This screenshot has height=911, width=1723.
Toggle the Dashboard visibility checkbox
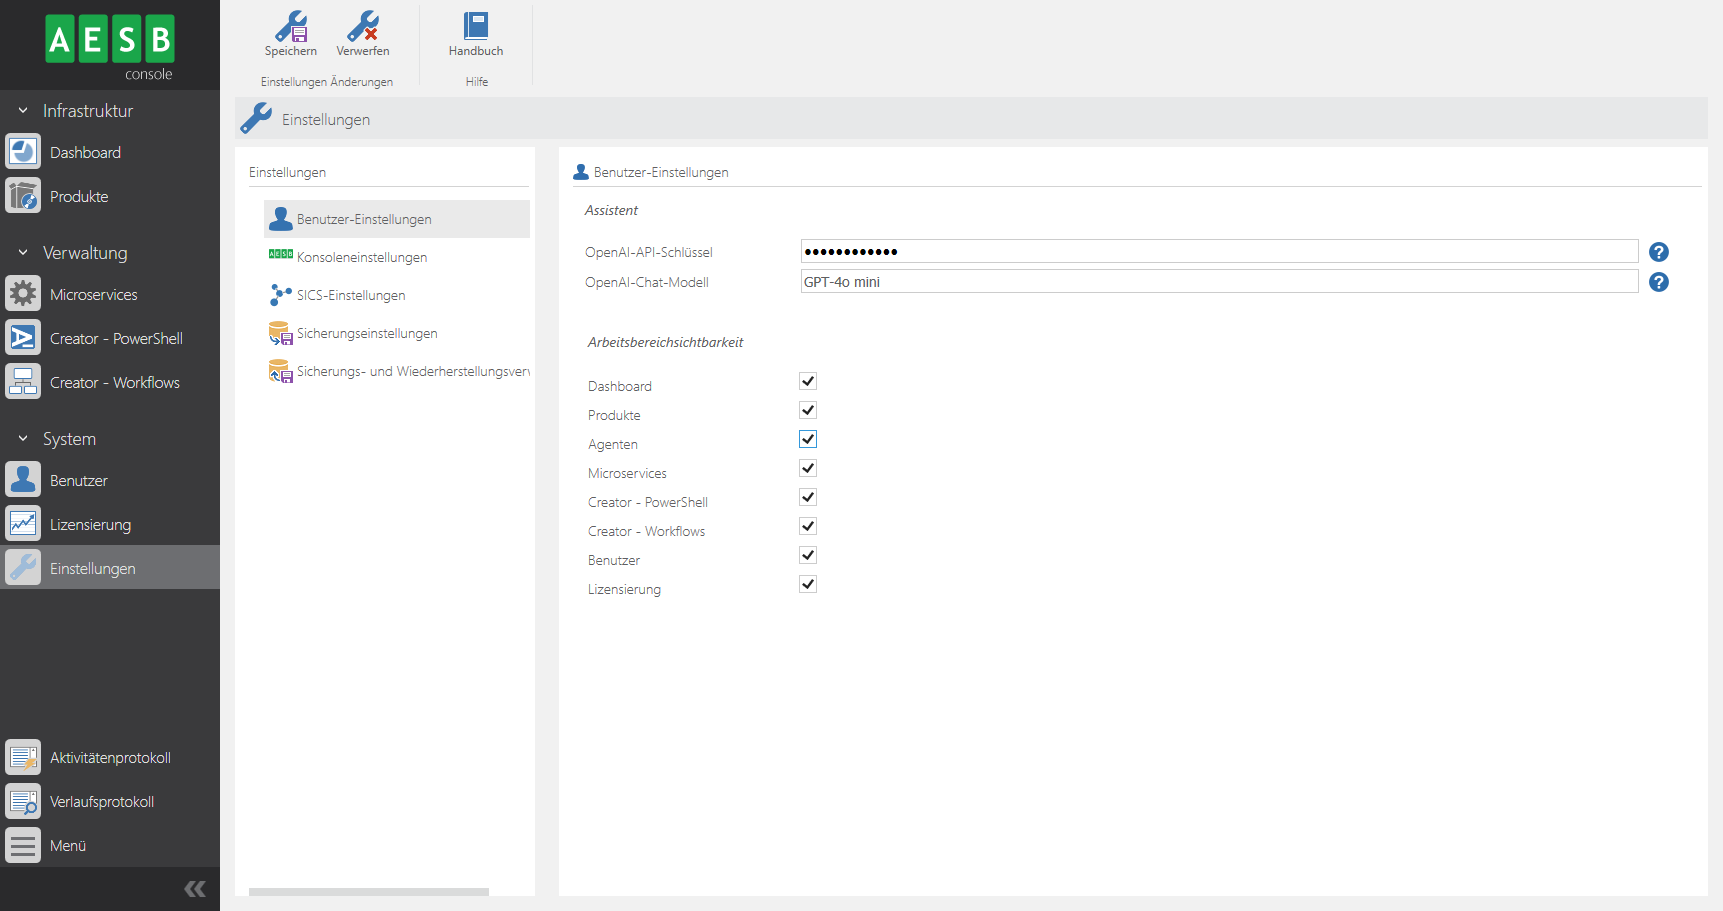[808, 381]
